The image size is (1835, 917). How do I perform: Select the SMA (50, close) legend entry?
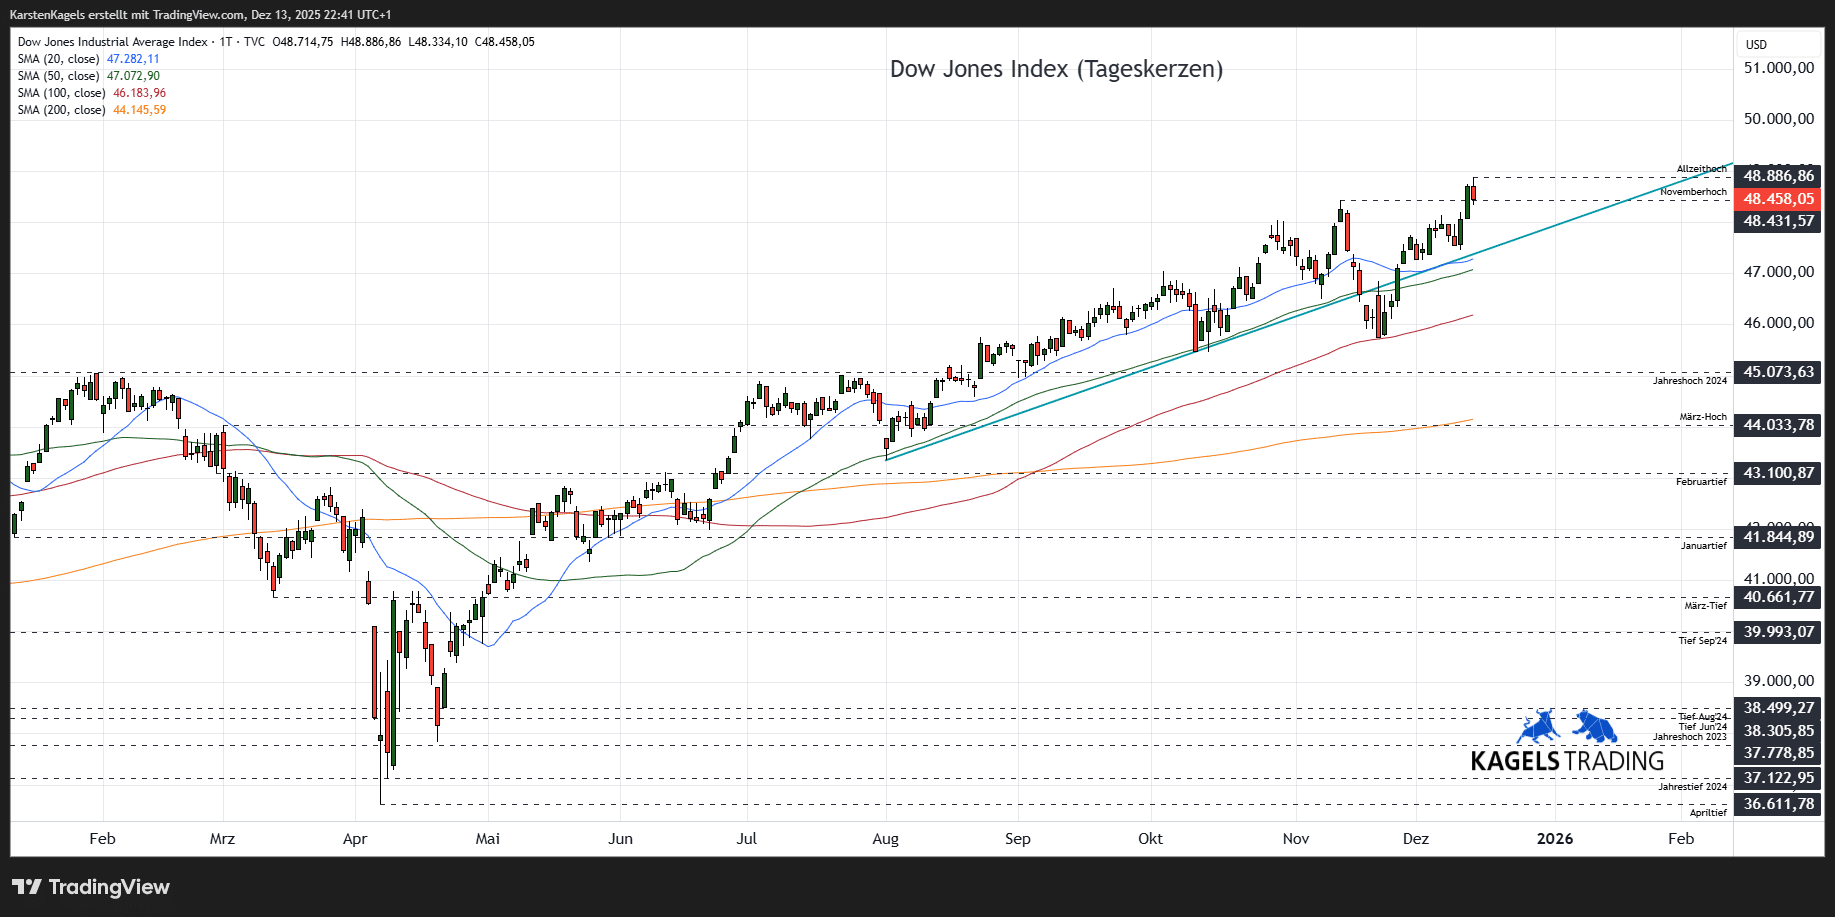tap(58, 76)
